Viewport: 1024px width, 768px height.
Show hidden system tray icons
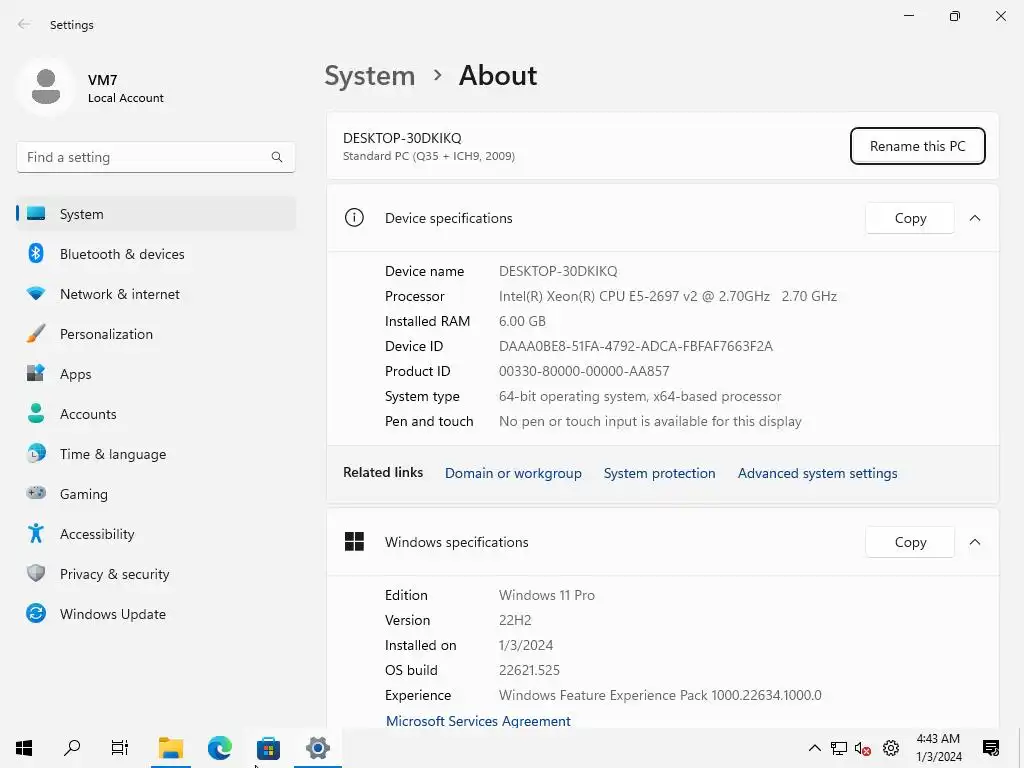pos(814,748)
